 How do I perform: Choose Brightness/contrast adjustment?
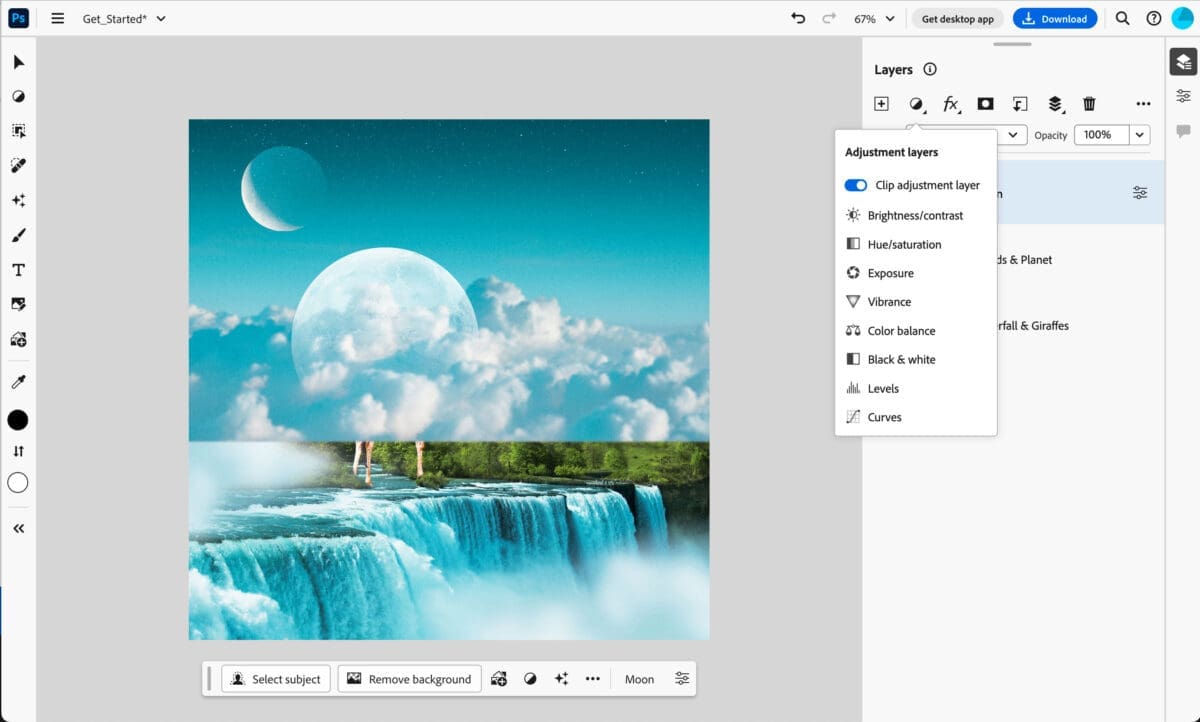pos(915,215)
